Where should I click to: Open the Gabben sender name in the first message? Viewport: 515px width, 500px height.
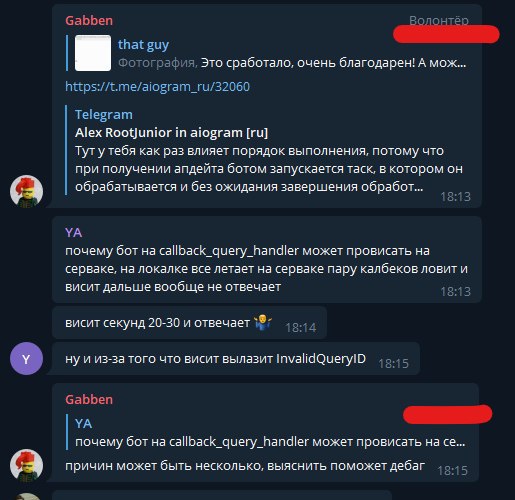tap(89, 21)
